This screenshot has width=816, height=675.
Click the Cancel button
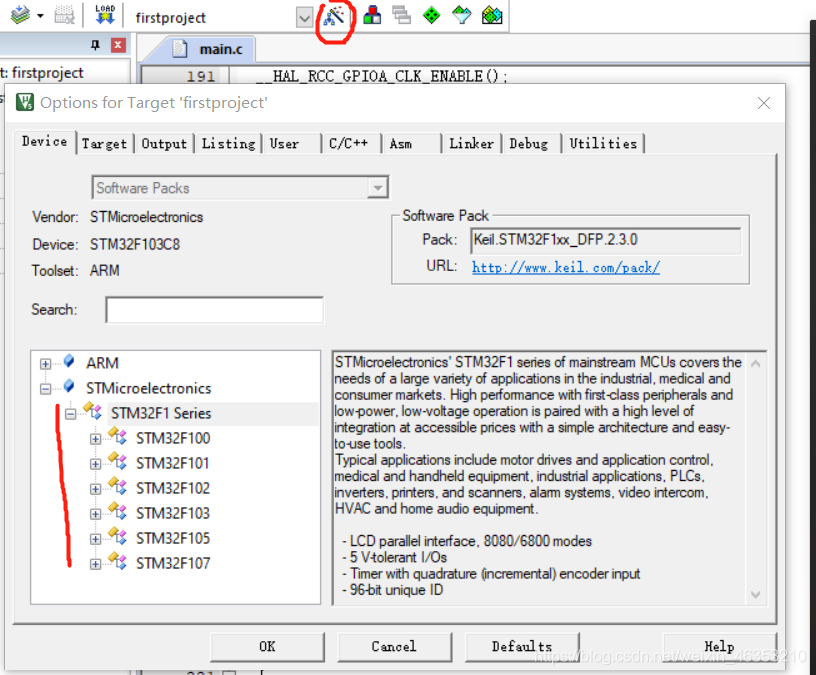[394, 646]
